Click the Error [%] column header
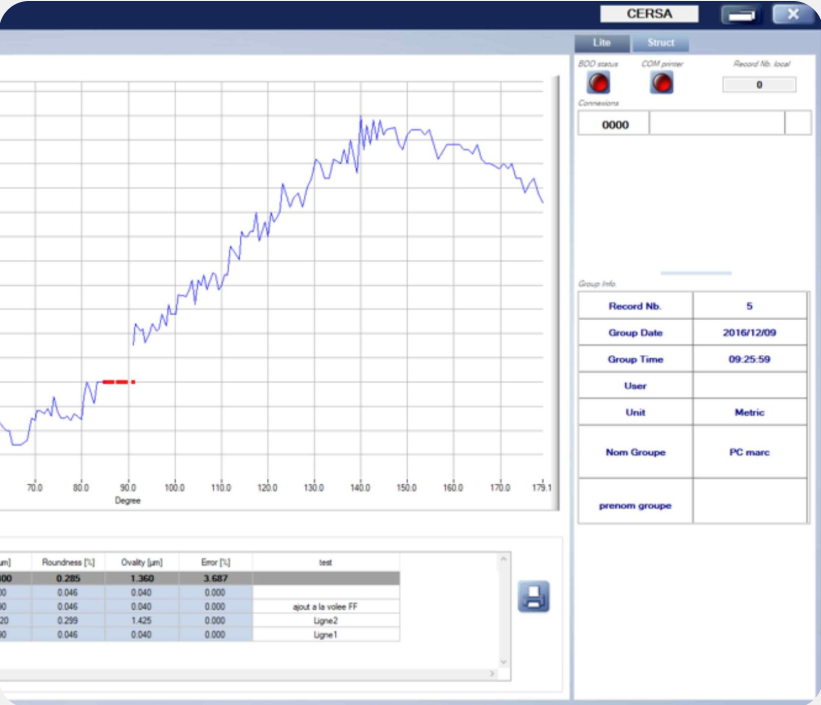821x705 pixels. click(217, 563)
